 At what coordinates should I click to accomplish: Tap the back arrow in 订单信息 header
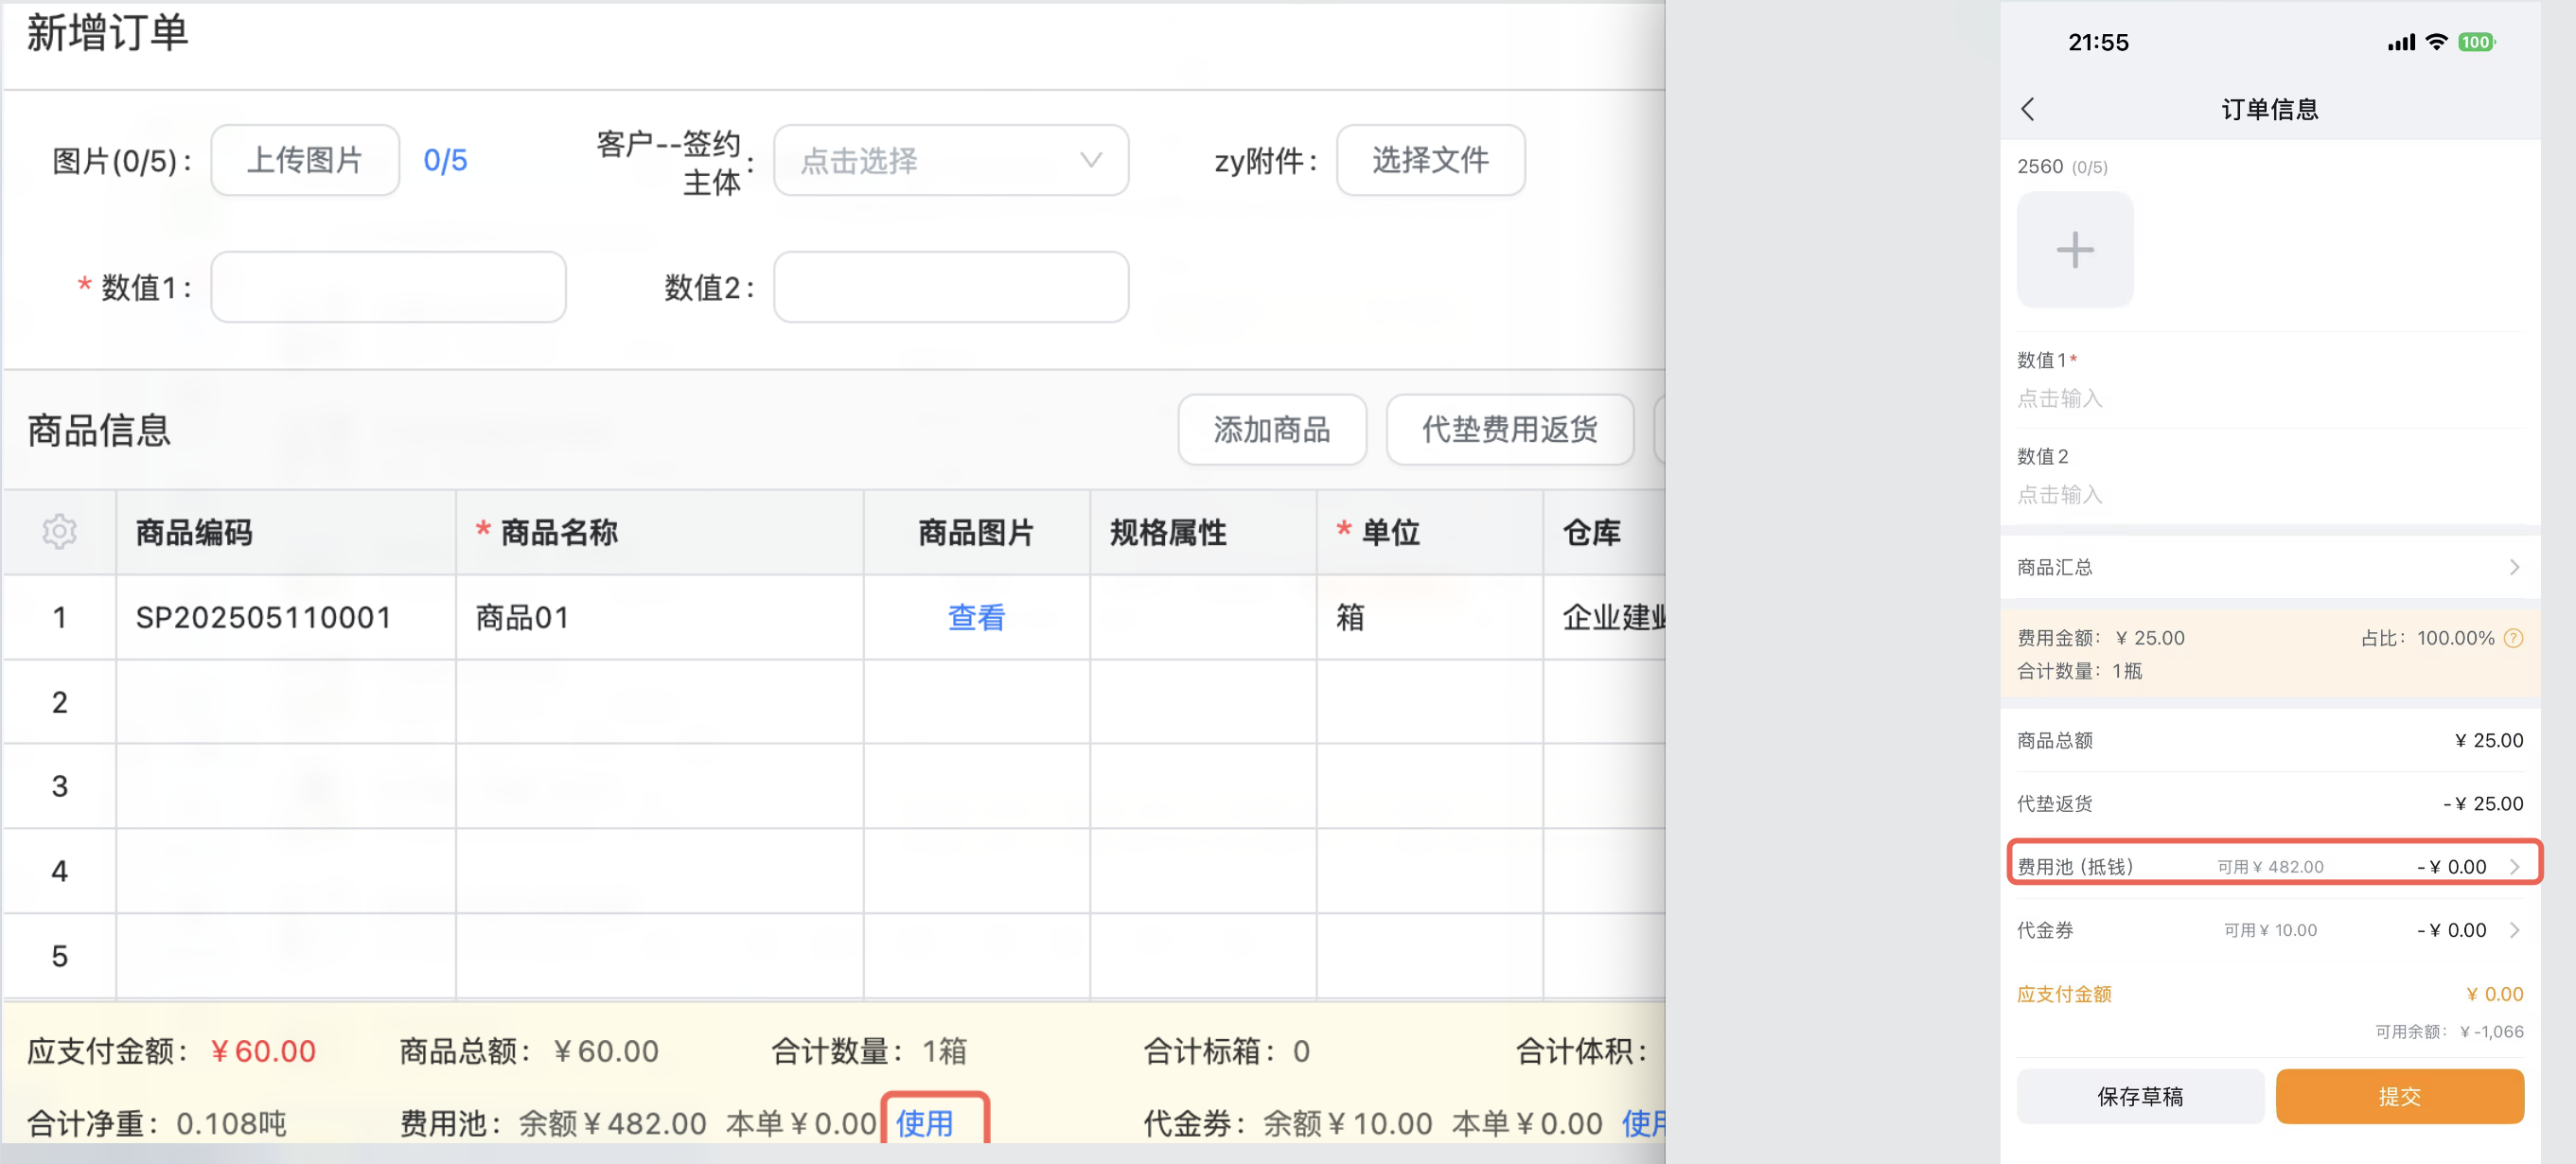click(2028, 109)
